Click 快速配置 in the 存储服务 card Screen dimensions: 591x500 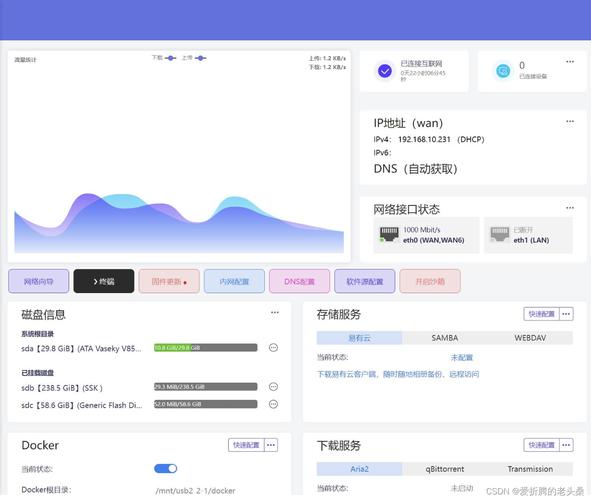point(541,314)
